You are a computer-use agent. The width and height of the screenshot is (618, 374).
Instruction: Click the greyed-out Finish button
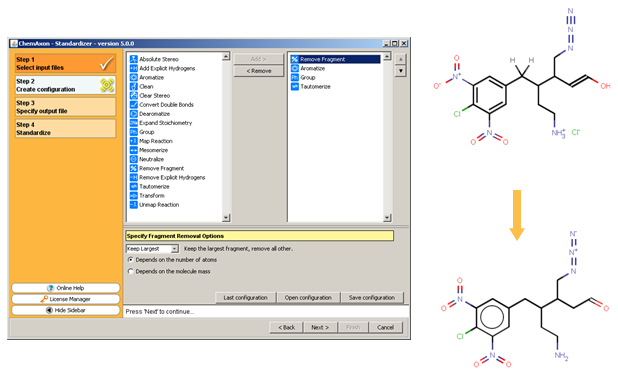[353, 327]
